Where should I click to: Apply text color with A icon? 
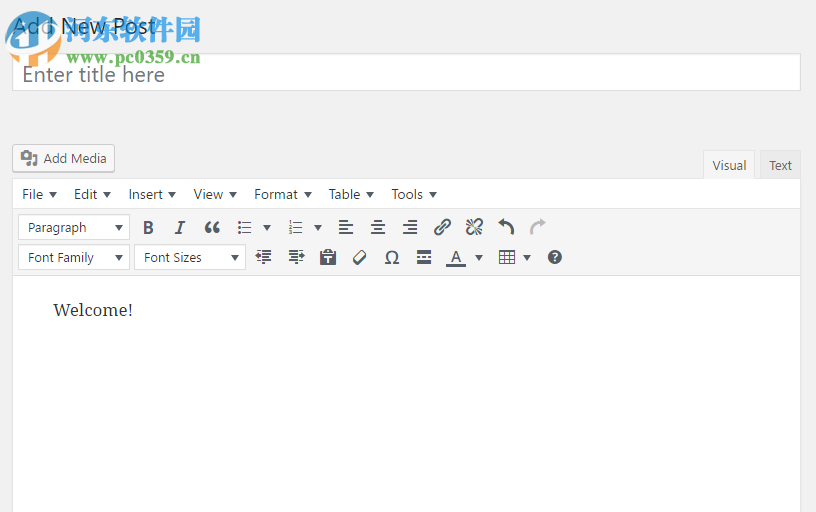(456, 257)
